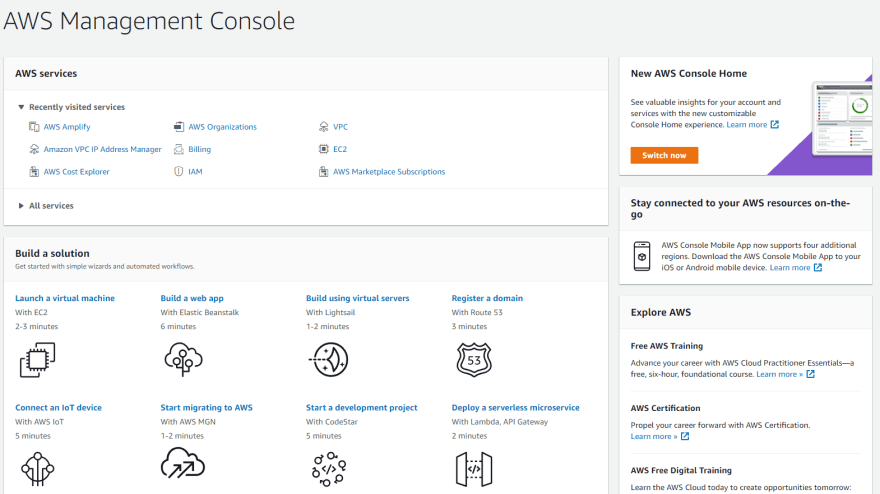Click the AWS Amplify service icon
Screen dimensions: 880x494
tap(34, 127)
